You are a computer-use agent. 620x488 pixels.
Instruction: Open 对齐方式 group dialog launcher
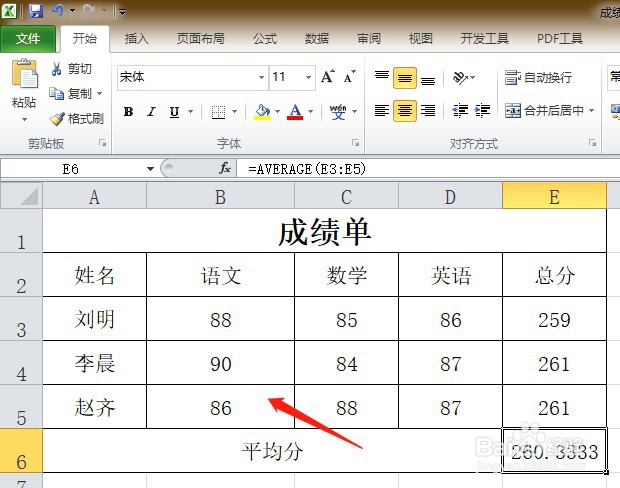coord(592,143)
